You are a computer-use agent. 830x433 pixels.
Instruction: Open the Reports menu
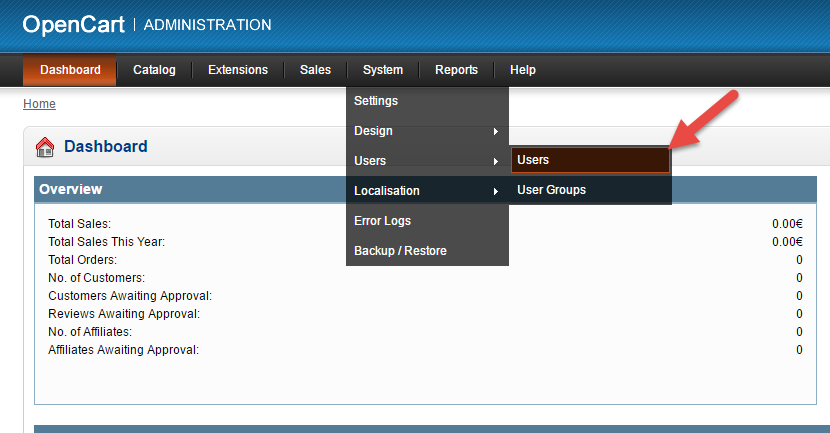tap(456, 70)
